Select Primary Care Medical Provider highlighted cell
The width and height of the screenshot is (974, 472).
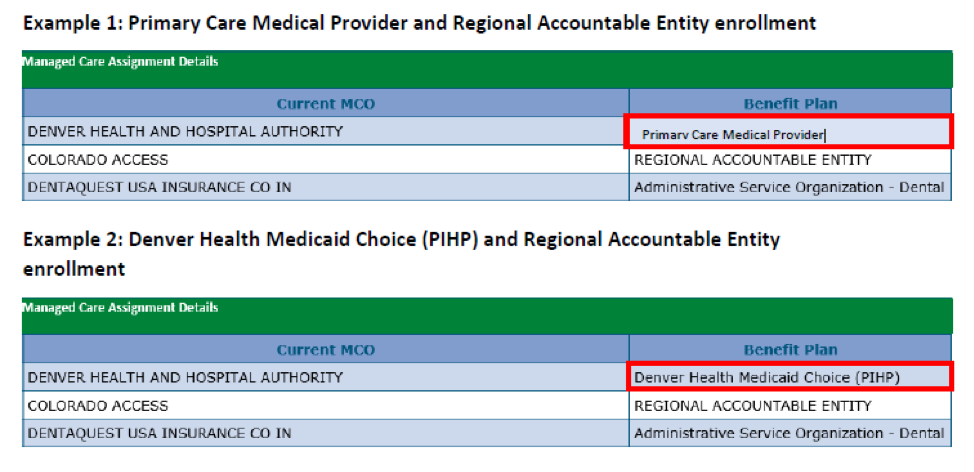[788, 132]
